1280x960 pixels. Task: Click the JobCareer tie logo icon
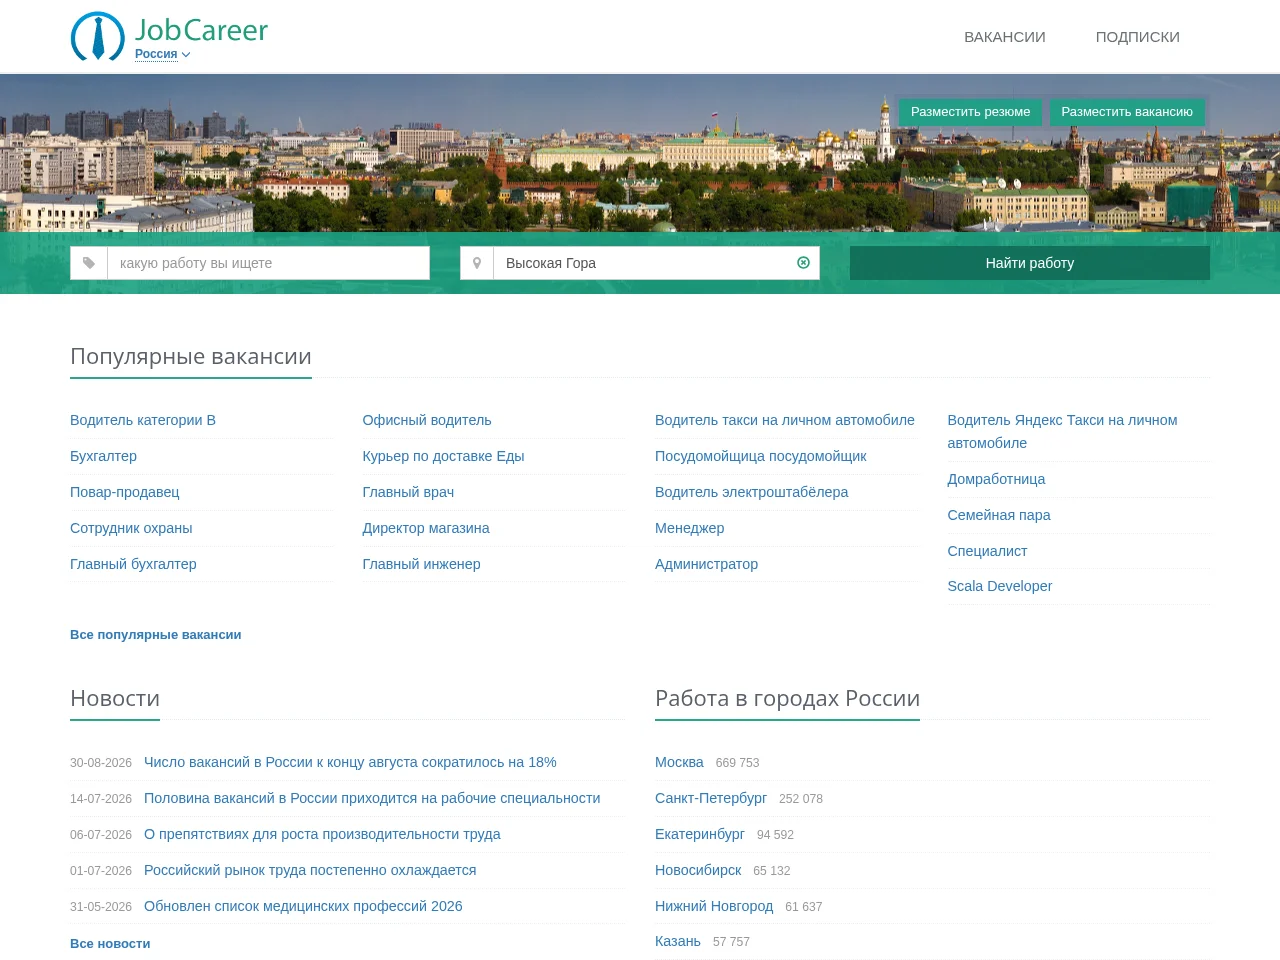pyautogui.click(x=98, y=37)
